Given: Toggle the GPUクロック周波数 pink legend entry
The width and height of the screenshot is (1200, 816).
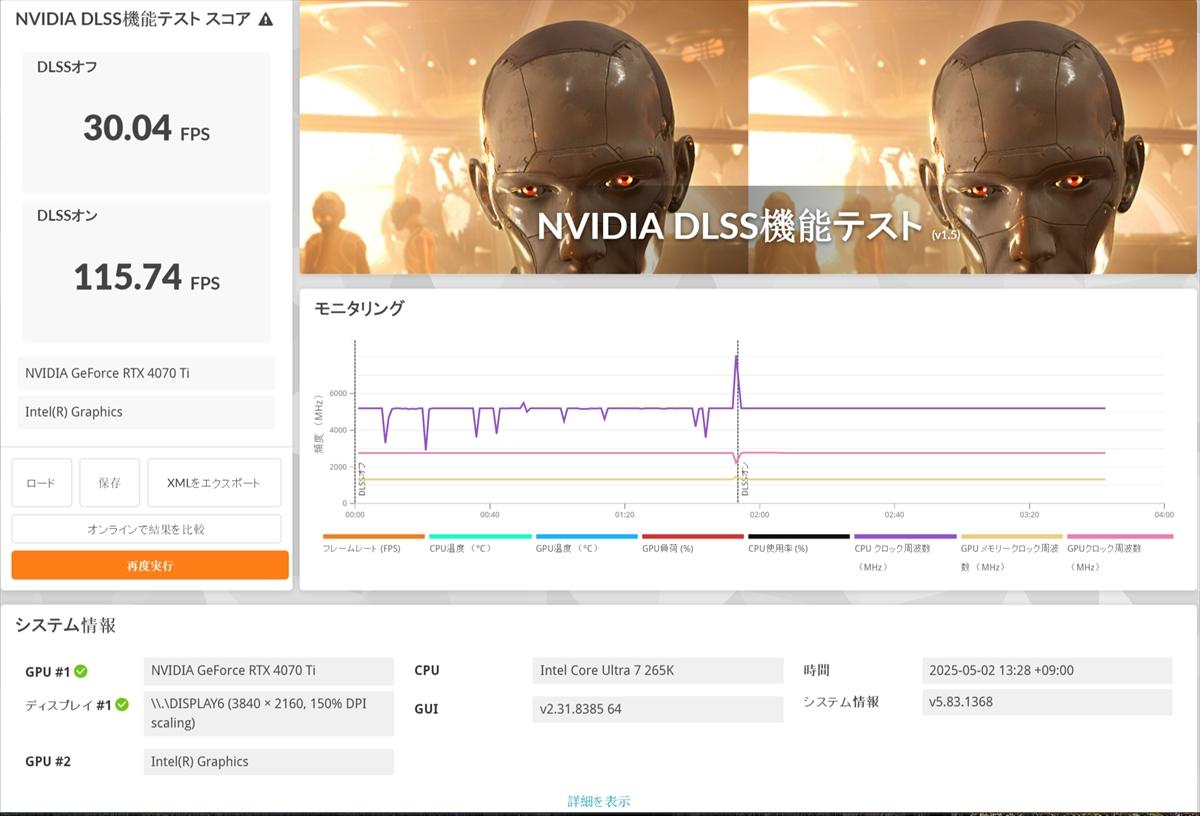Looking at the screenshot, I should 1120,552.
